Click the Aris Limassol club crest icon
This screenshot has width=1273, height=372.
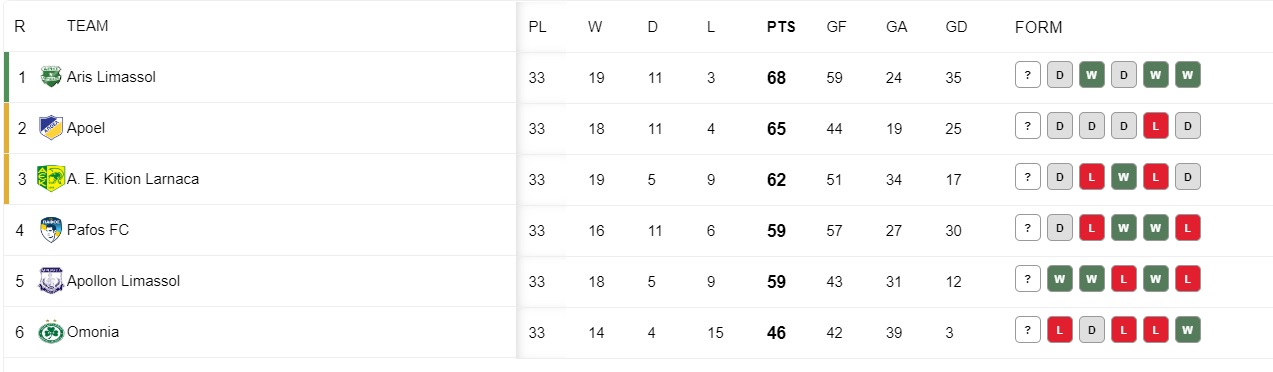pos(50,76)
